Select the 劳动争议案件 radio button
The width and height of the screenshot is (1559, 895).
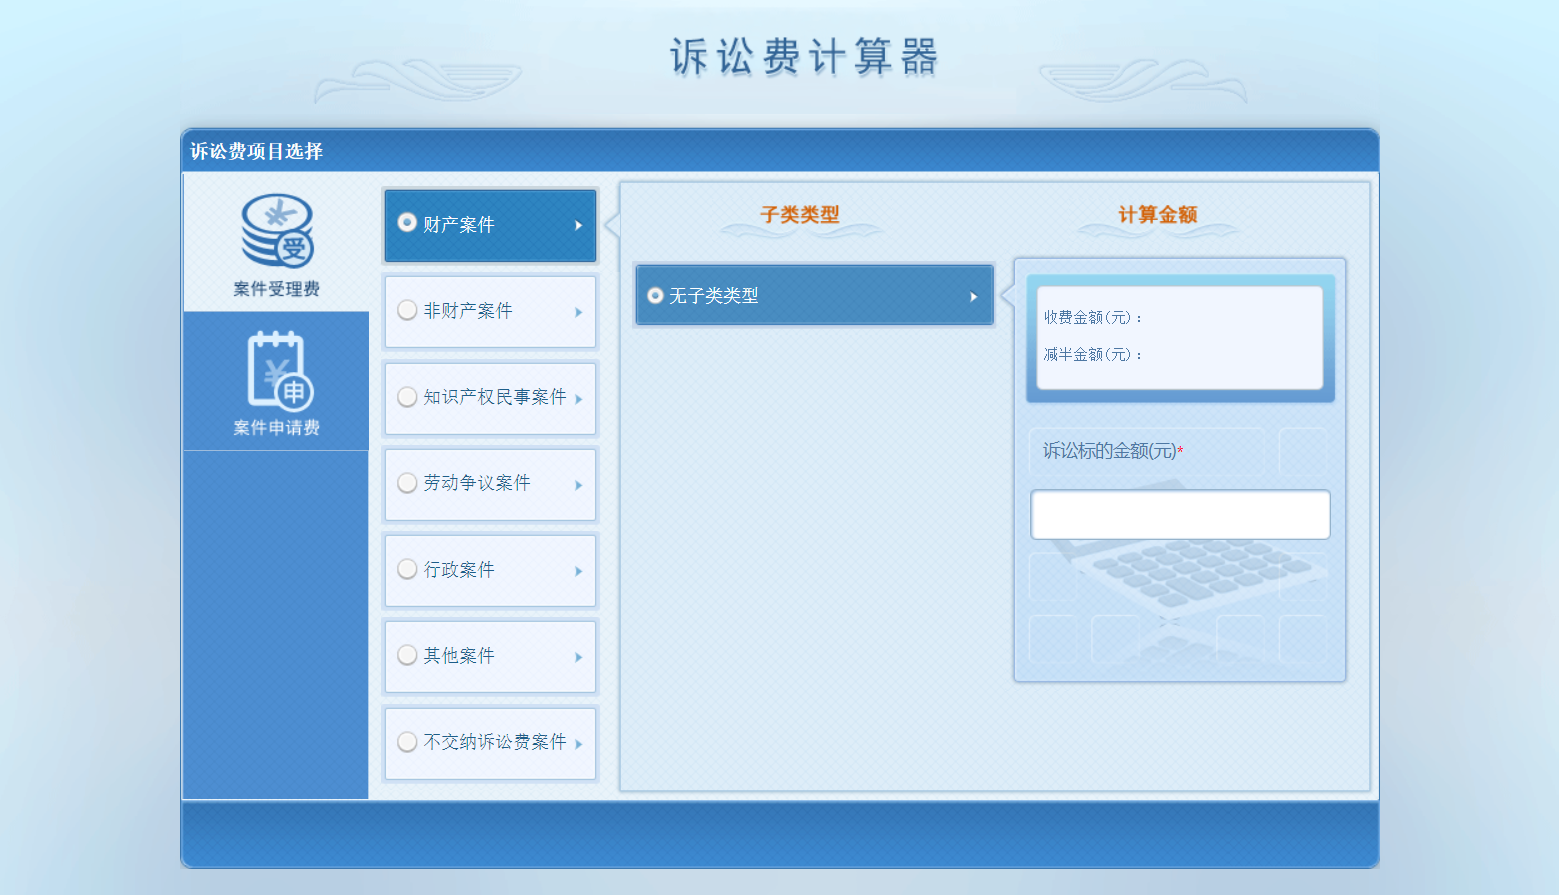pos(407,483)
